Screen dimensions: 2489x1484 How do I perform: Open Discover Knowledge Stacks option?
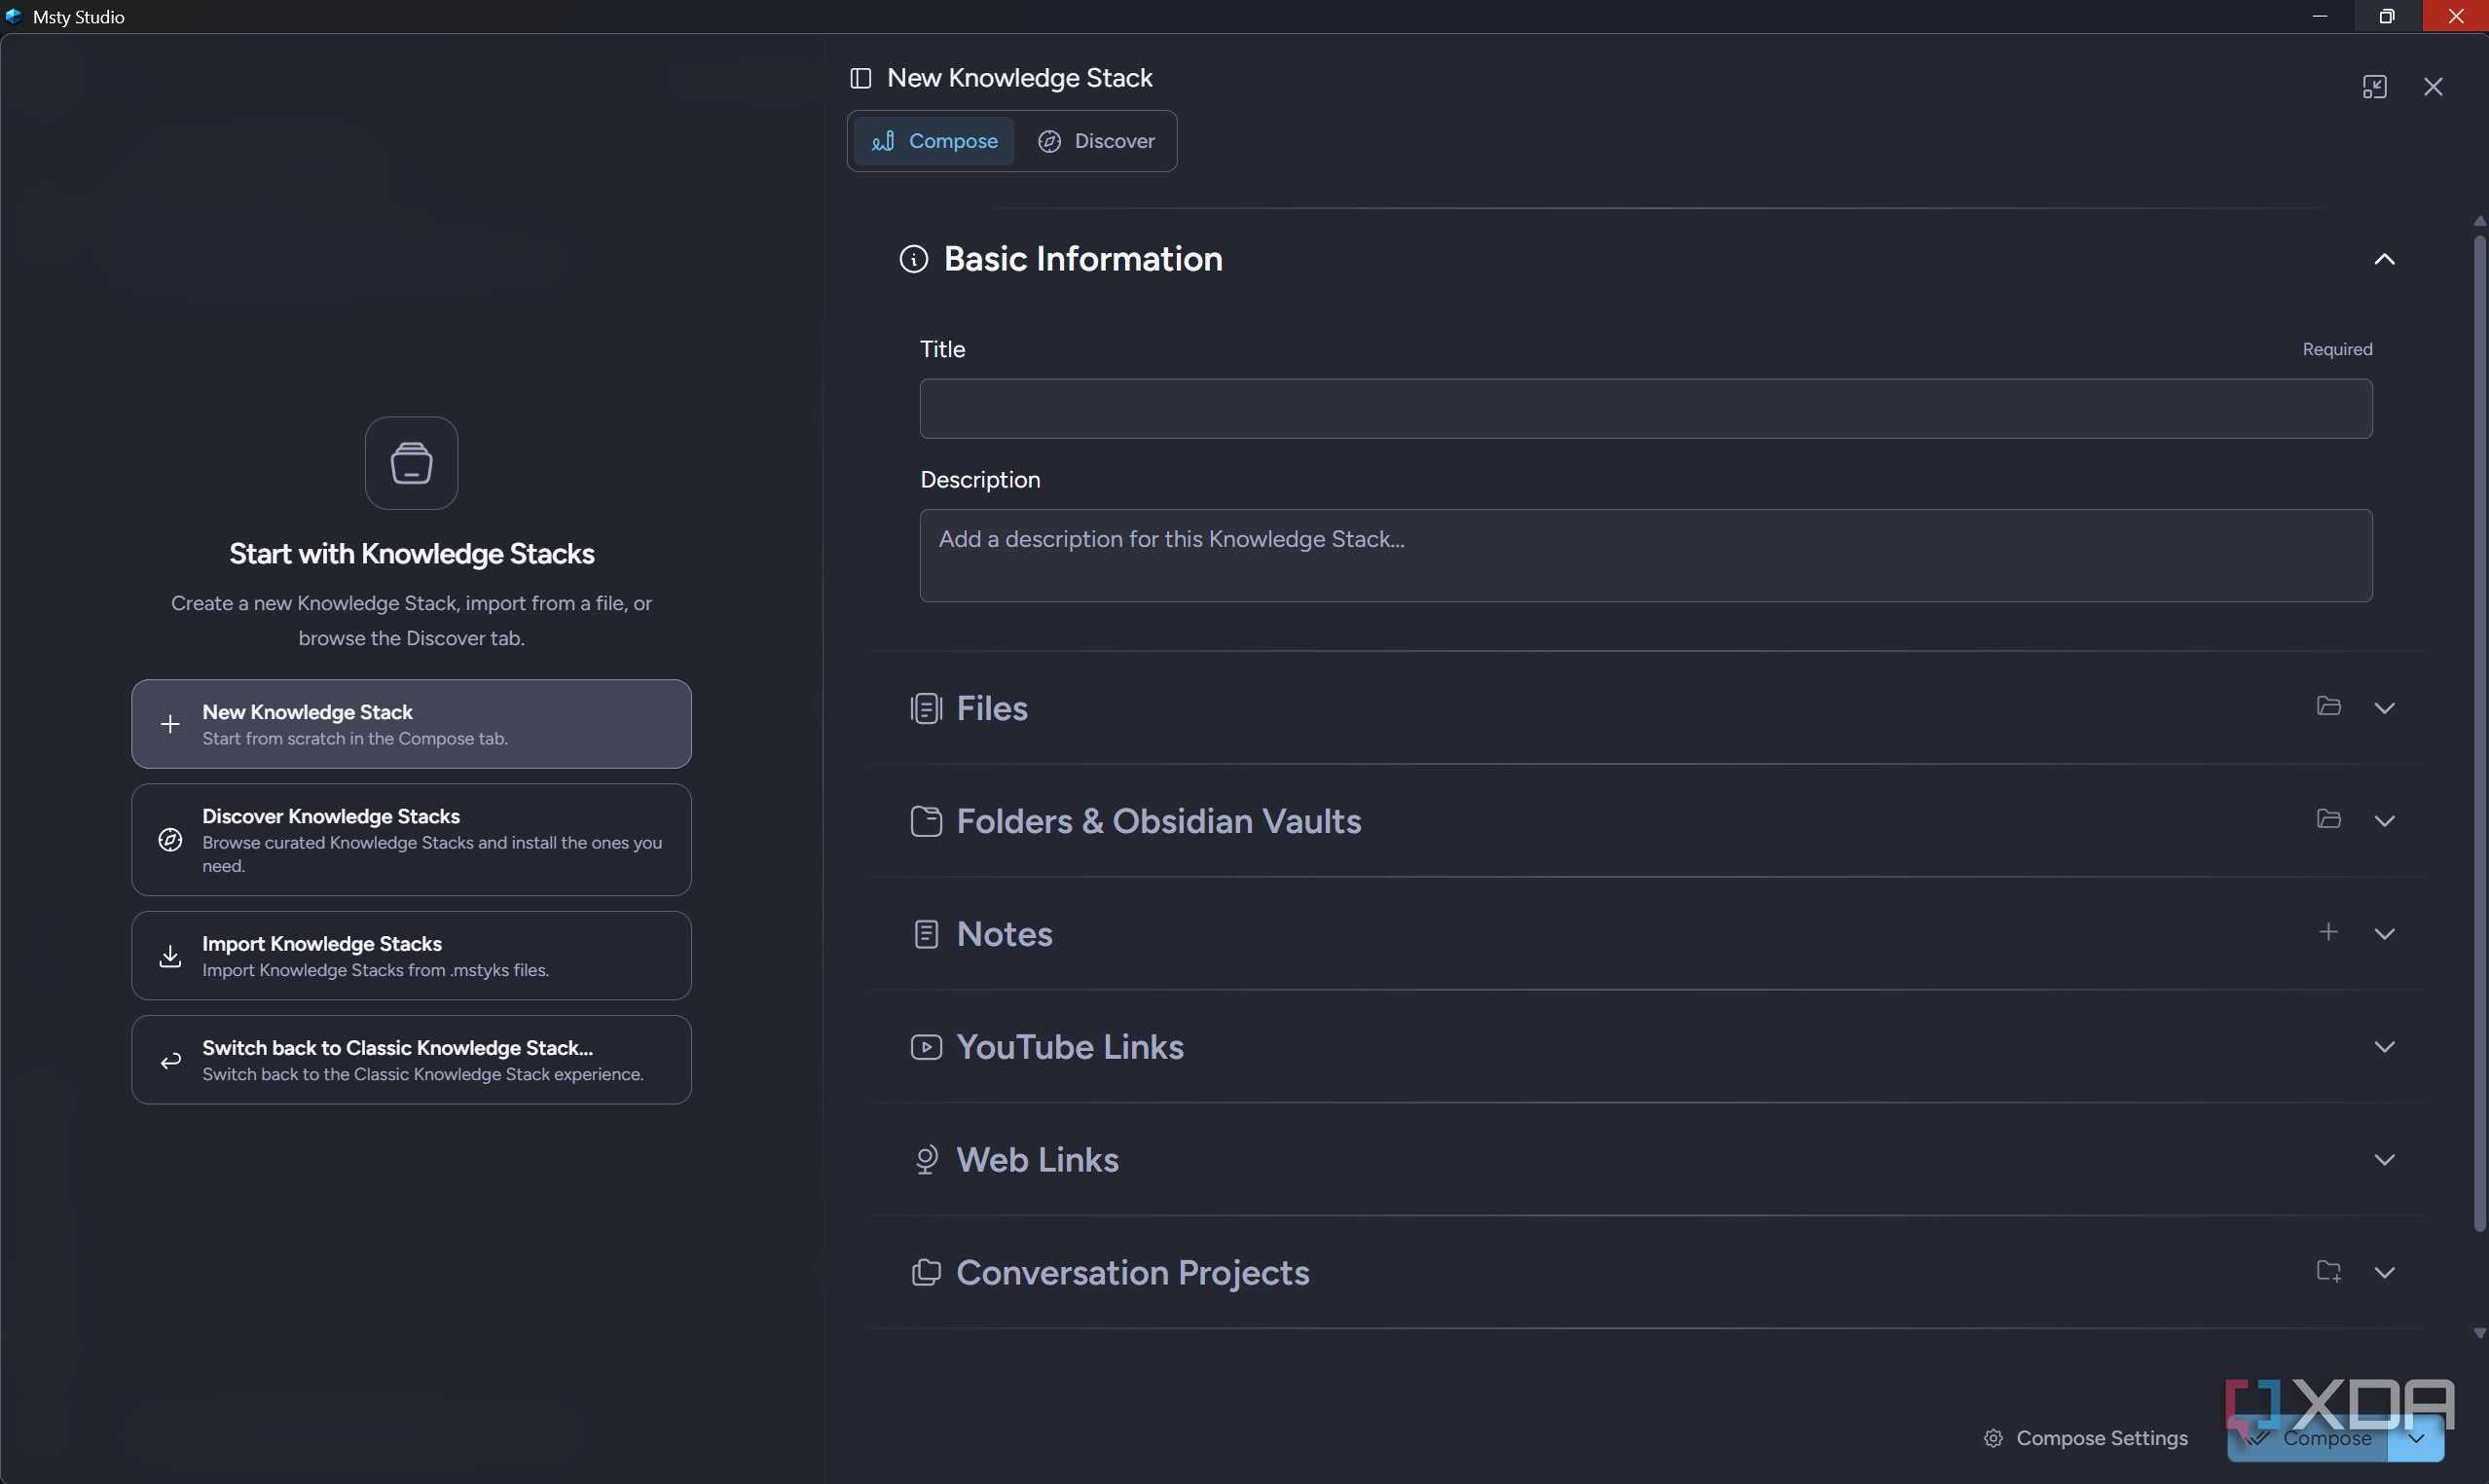411,840
